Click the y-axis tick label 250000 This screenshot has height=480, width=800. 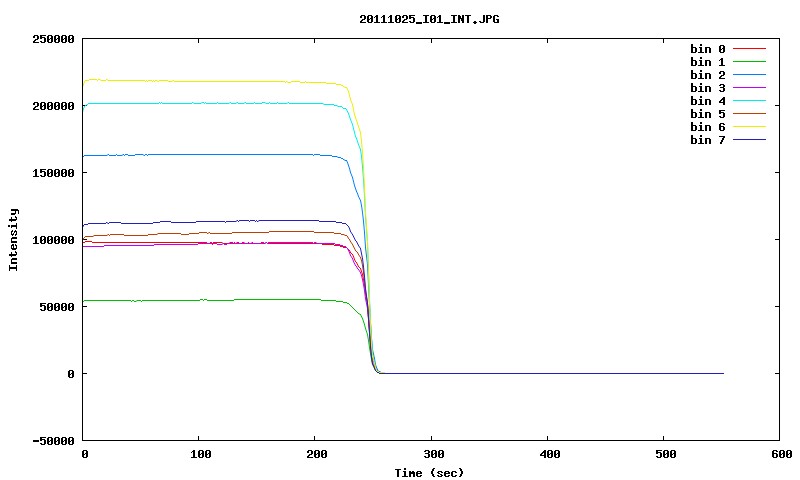coord(53,39)
